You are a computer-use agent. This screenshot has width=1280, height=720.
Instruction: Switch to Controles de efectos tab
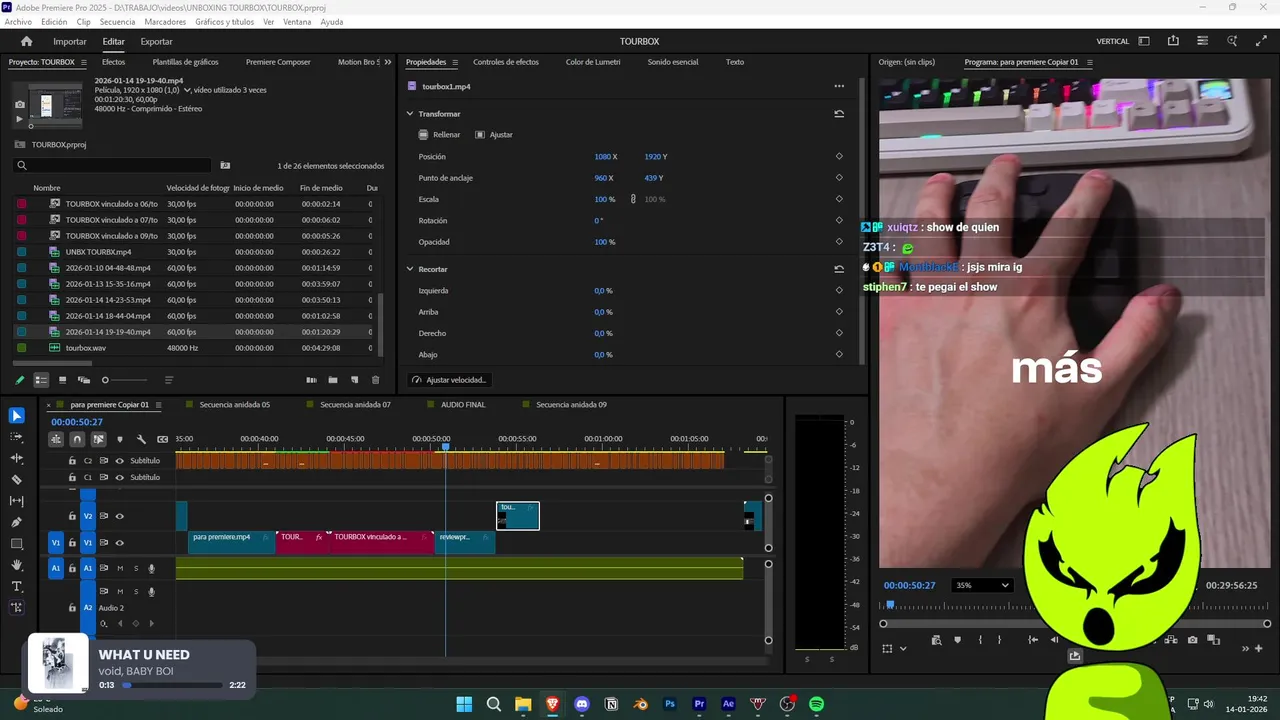pos(506,62)
